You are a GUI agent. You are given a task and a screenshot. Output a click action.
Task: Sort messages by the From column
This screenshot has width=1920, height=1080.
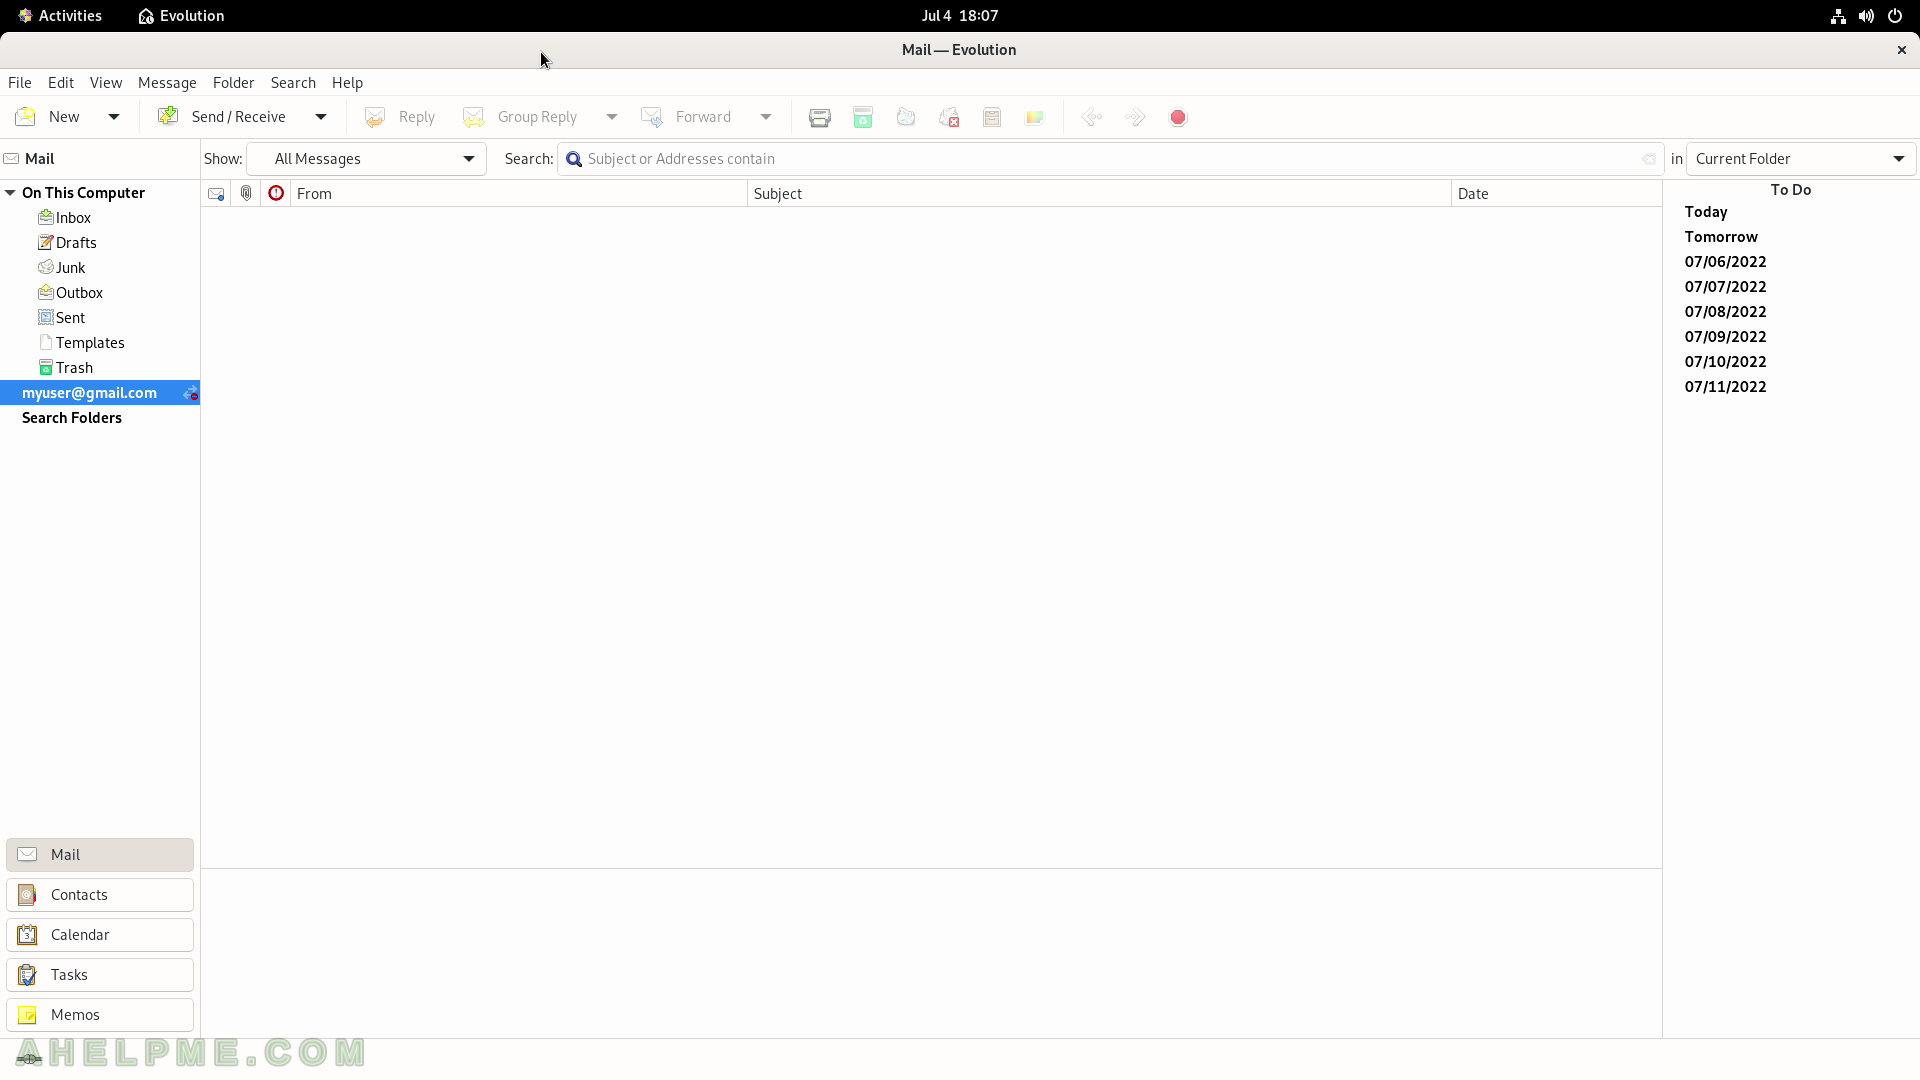(519, 194)
